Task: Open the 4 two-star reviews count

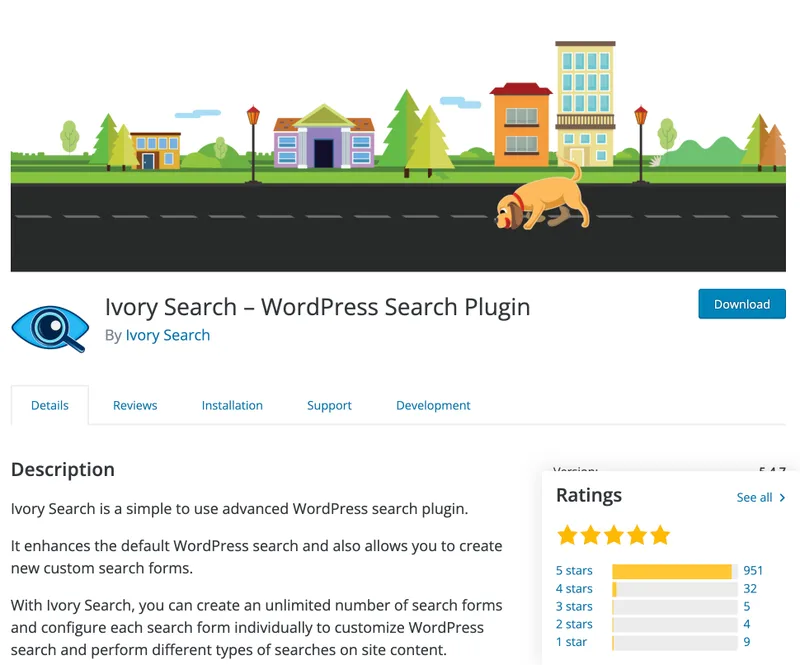Action: pos(747,624)
